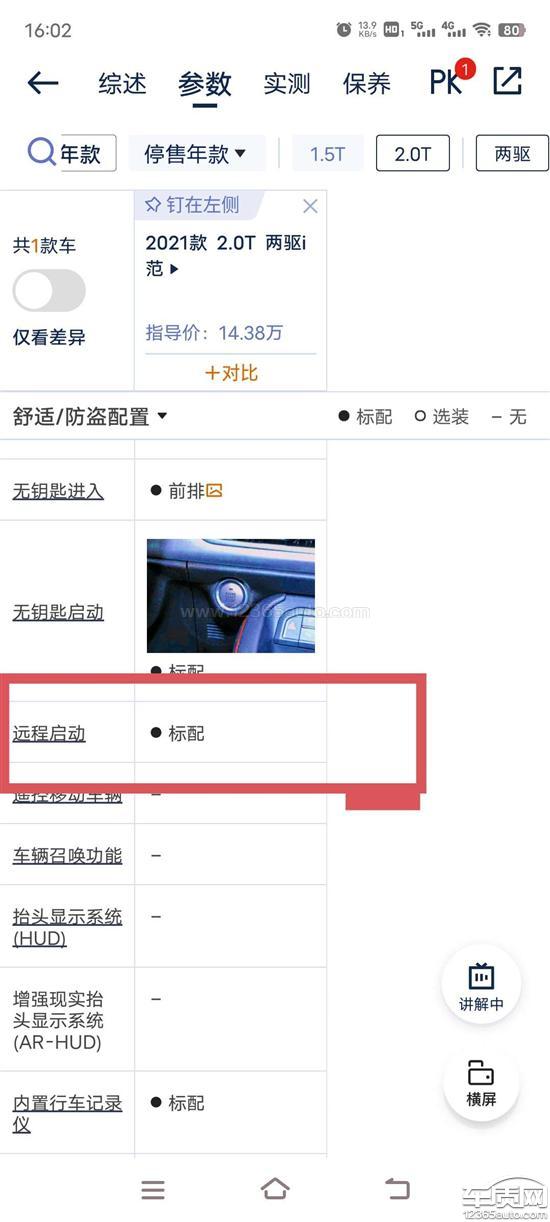This screenshot has height=1222, width=550.
Task: Click the pin icon beside 钉在左侧
Action: point(153,205)
